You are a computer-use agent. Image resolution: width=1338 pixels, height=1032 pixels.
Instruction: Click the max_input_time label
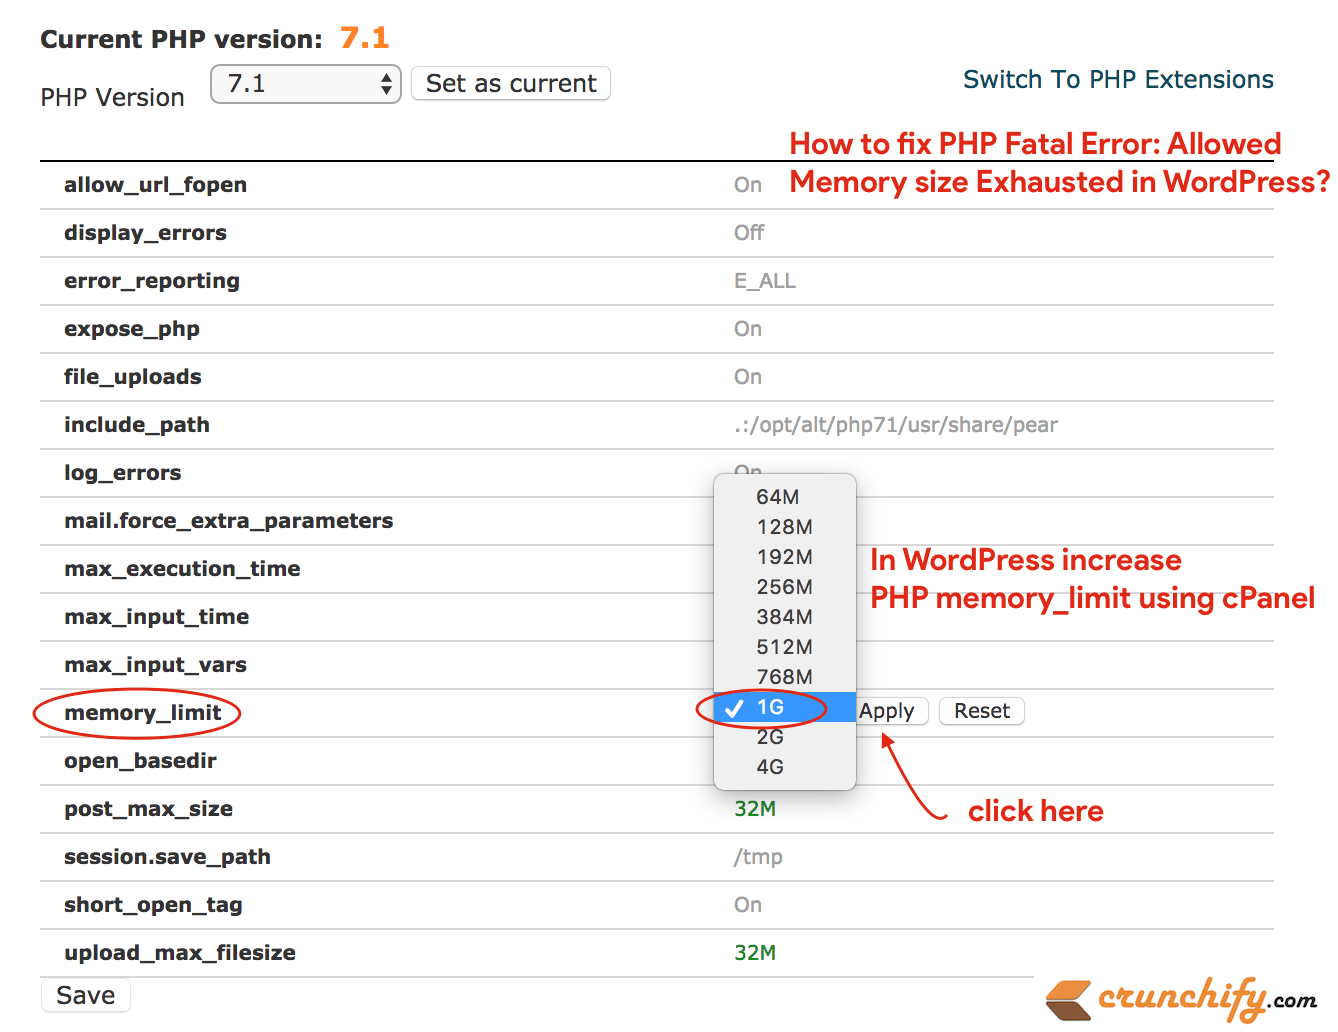[x=157, y=617]
